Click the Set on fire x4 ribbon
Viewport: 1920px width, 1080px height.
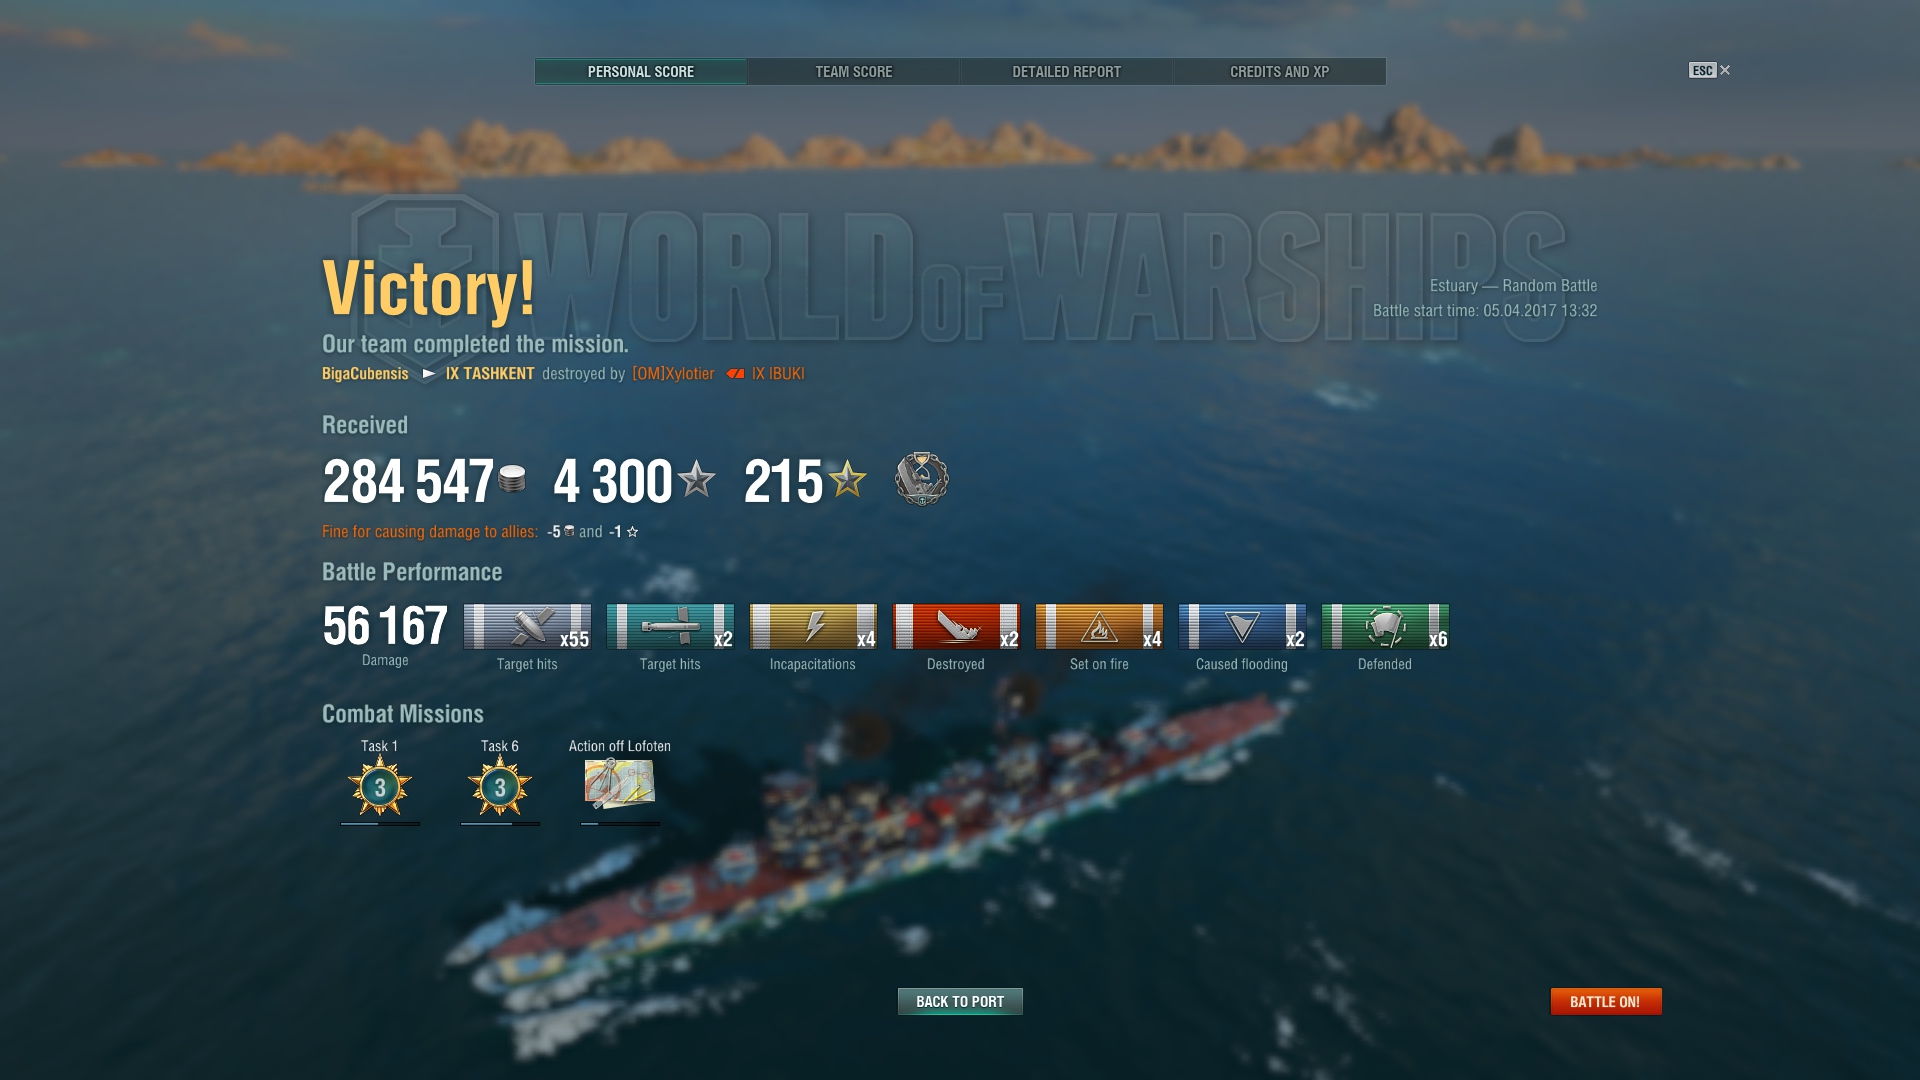[x=1099, y=627]
